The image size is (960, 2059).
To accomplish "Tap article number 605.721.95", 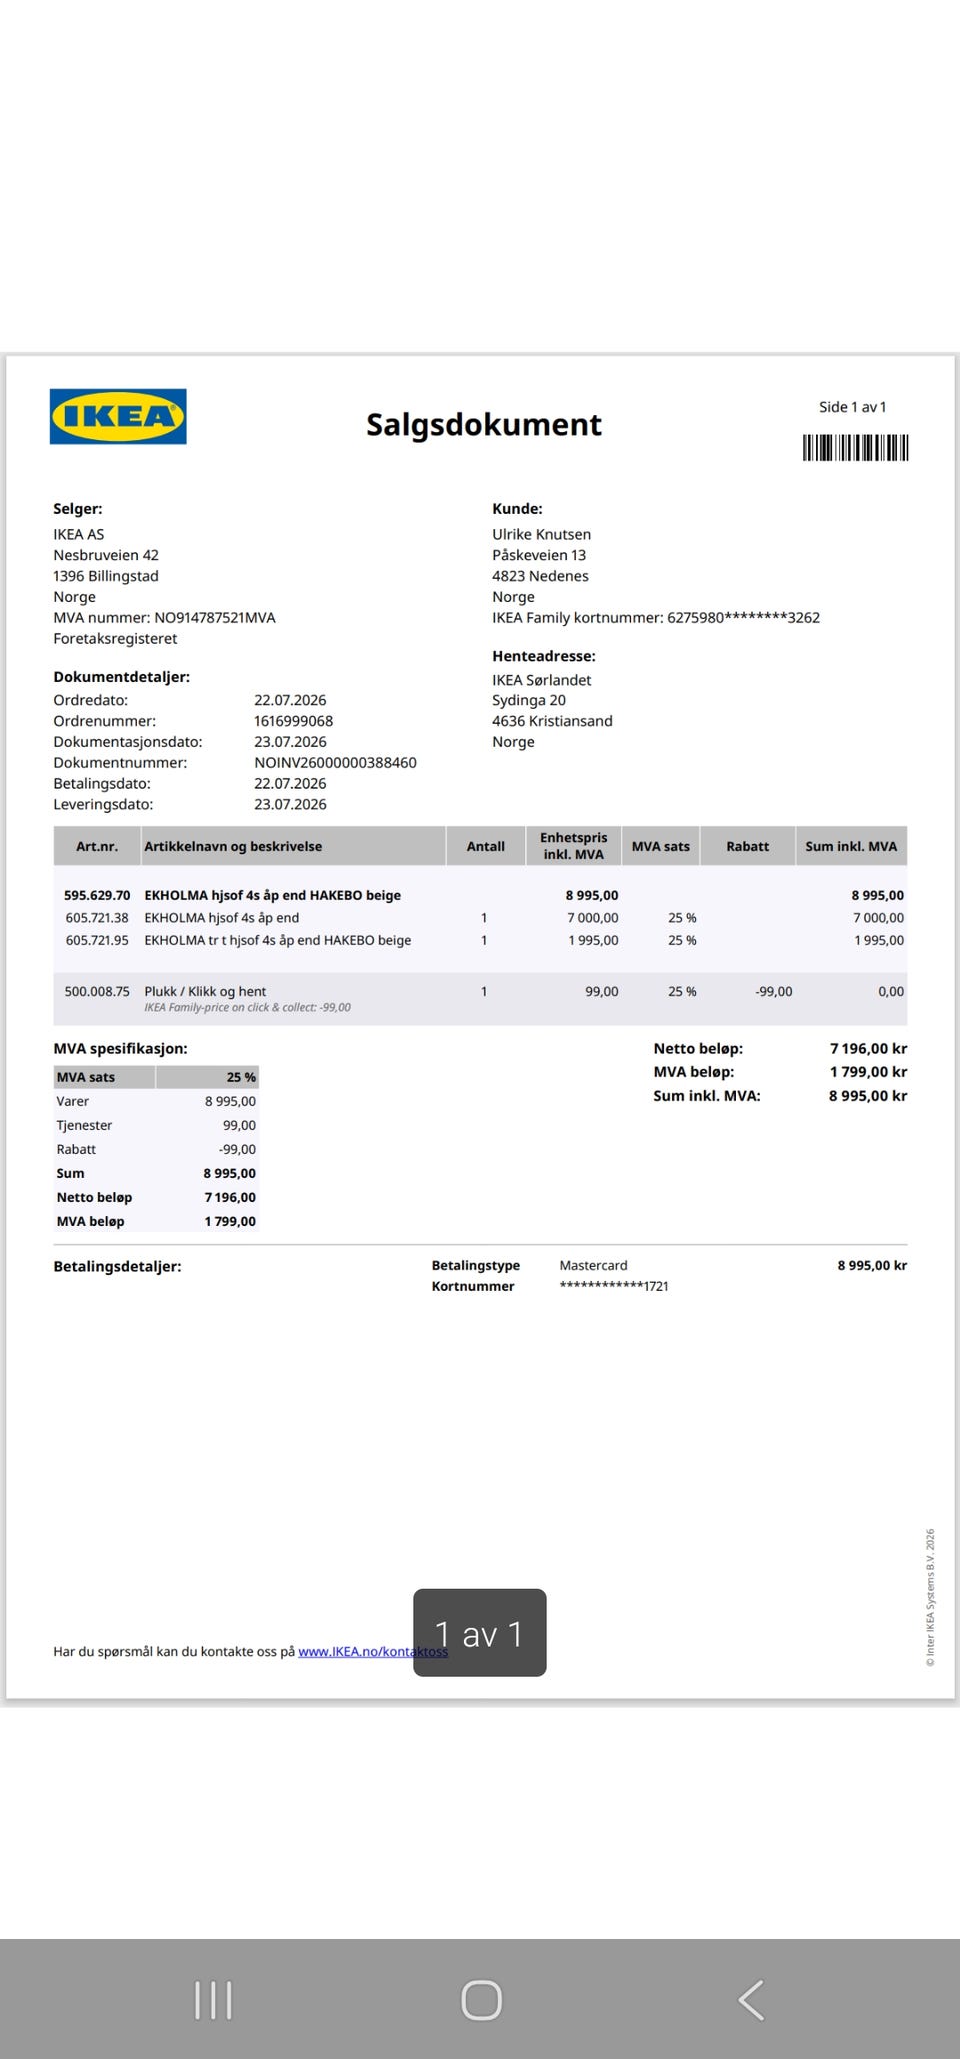I will pyautogui.click(x=97, y=940).
